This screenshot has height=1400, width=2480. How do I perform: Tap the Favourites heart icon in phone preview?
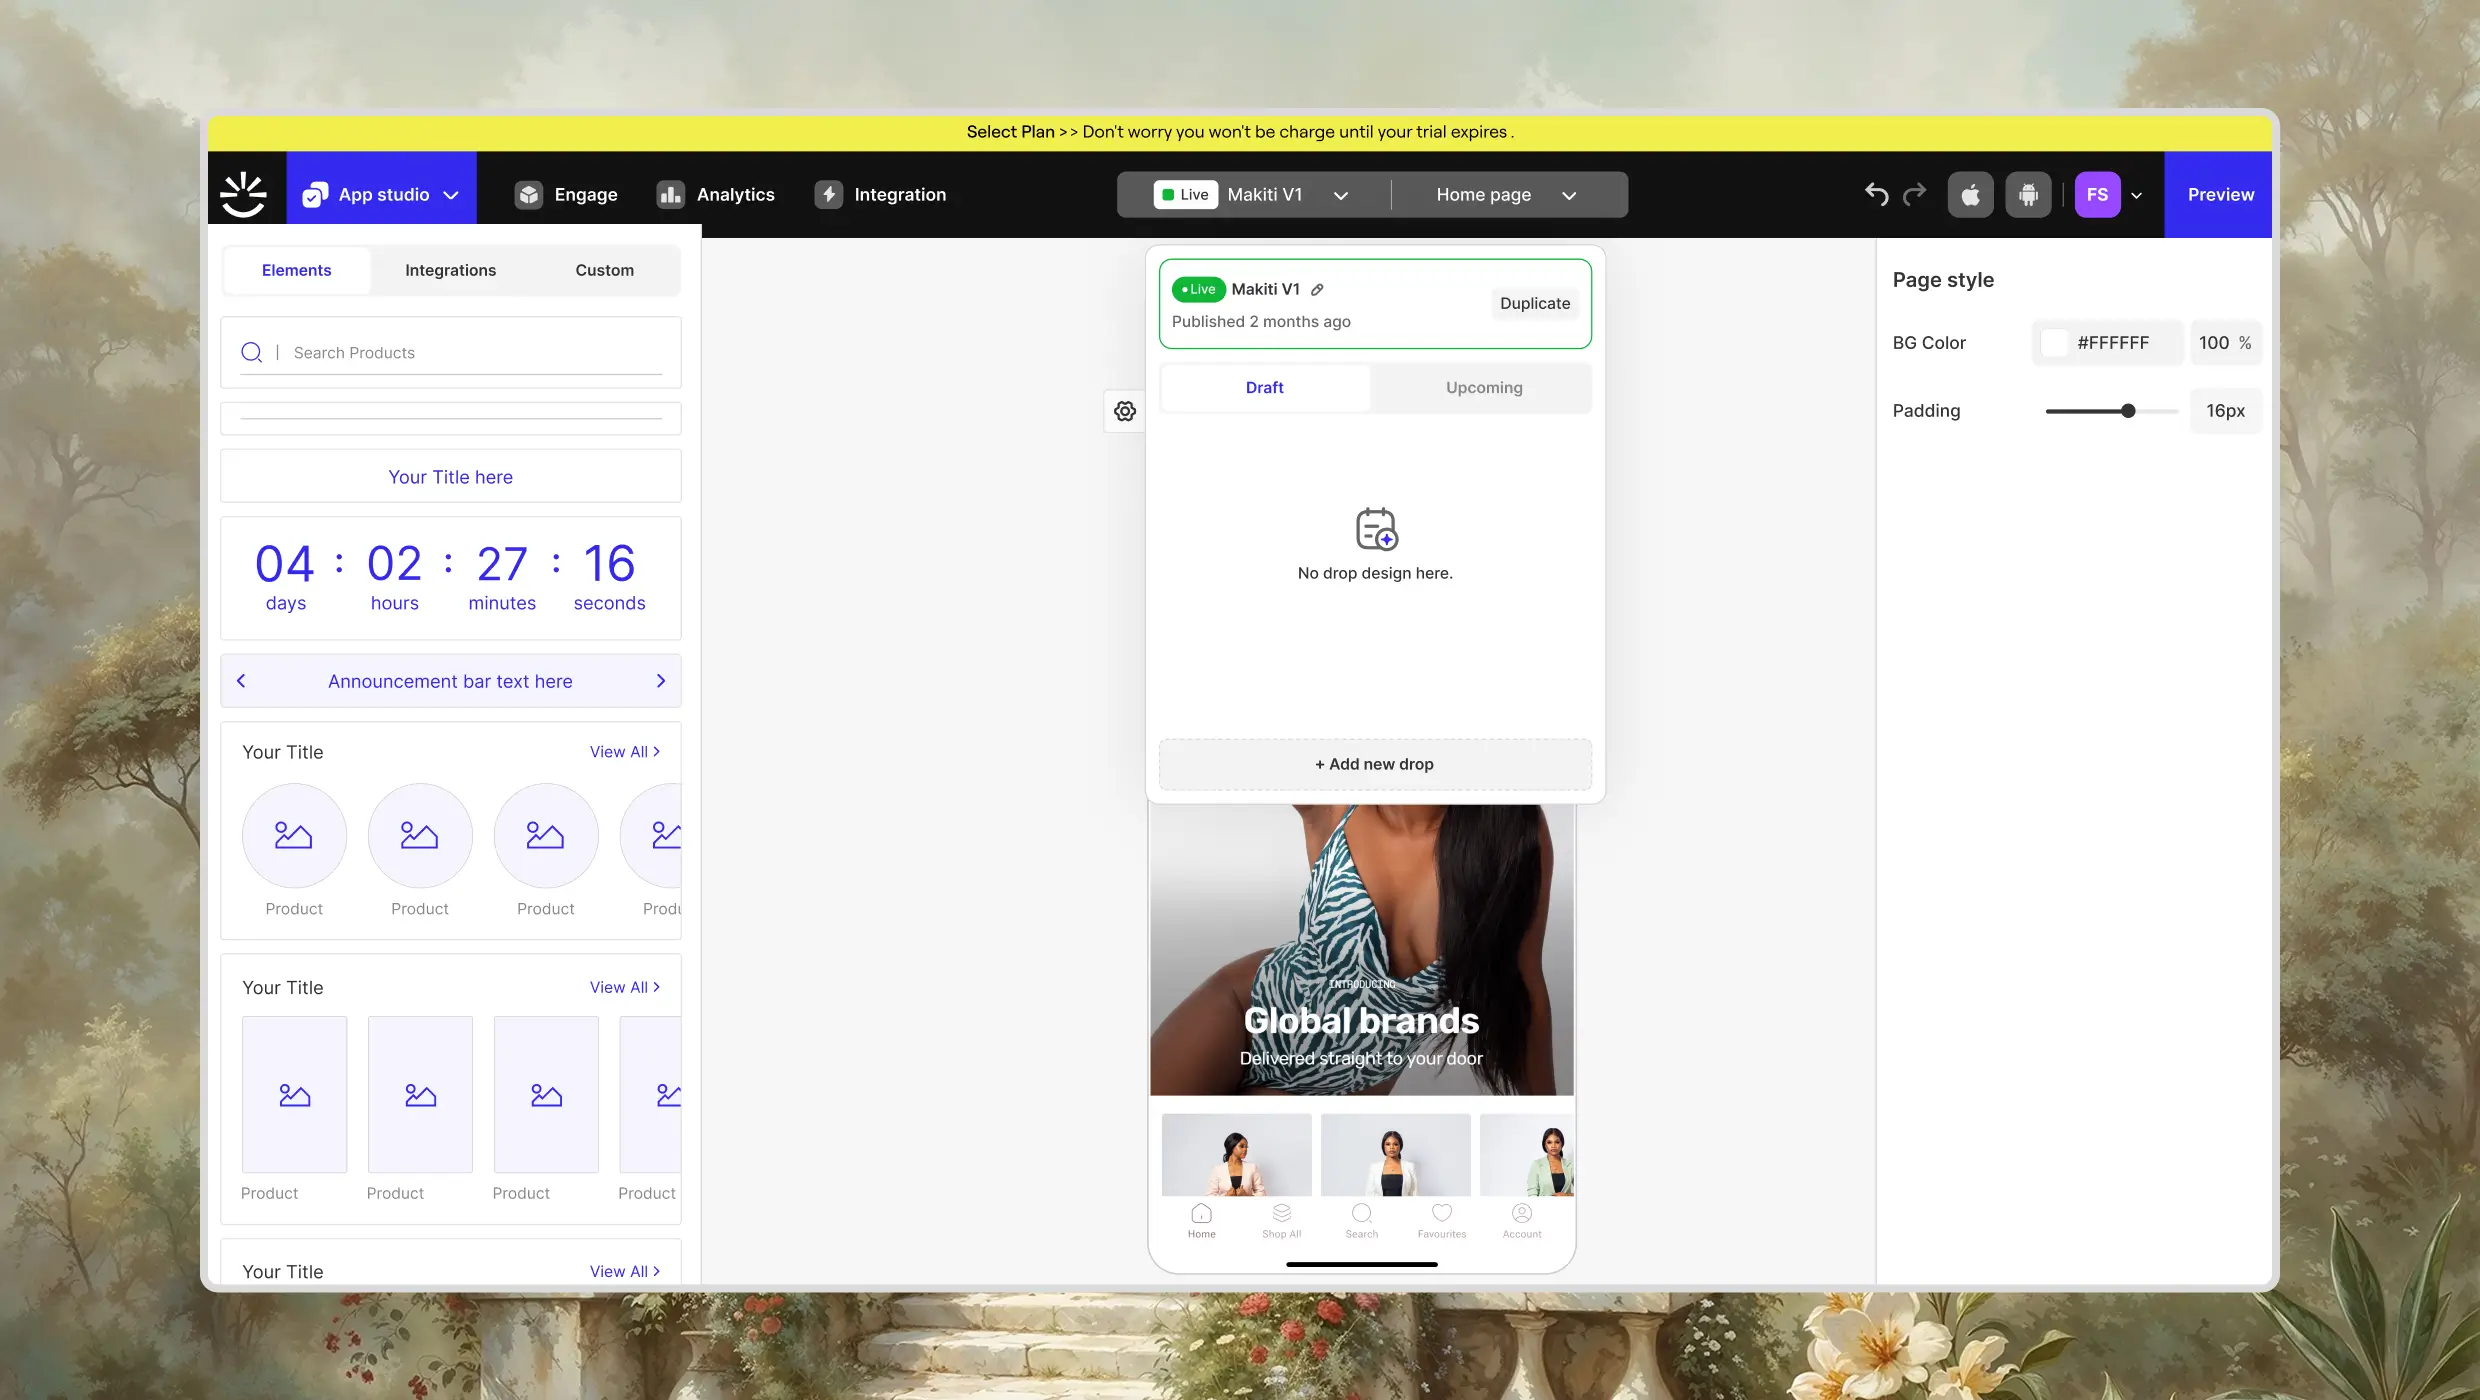click(1441, 1214)
